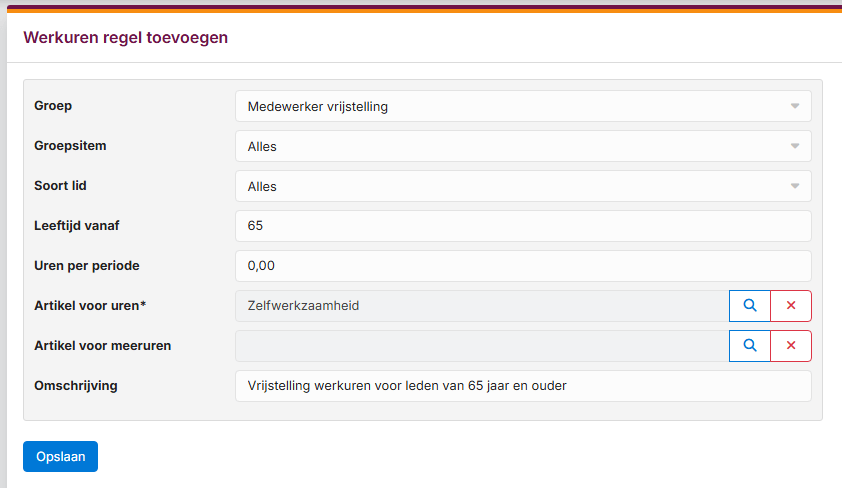Viewport: 842px width, 488px height.
Task: Save with the Opslaan button
Action: 60,456
